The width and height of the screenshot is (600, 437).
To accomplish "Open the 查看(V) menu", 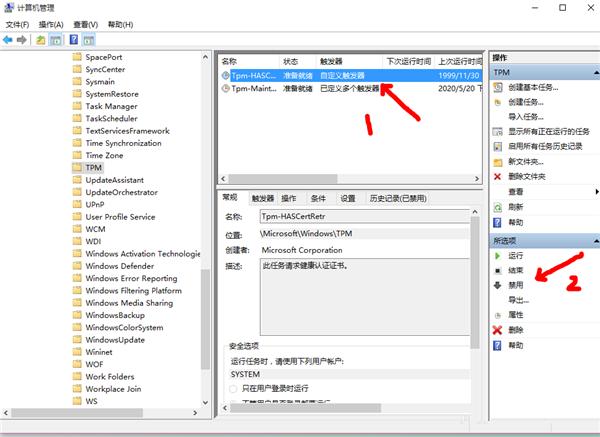I will [85, 25].
